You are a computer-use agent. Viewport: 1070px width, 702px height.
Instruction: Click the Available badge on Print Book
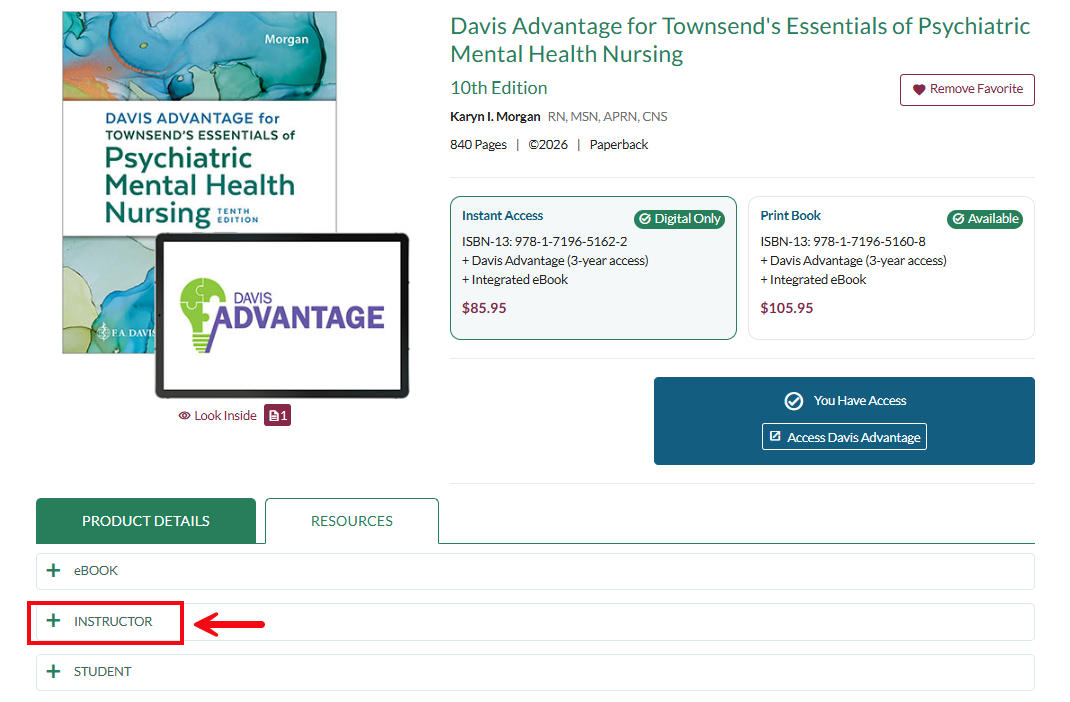tap(985, 219)
